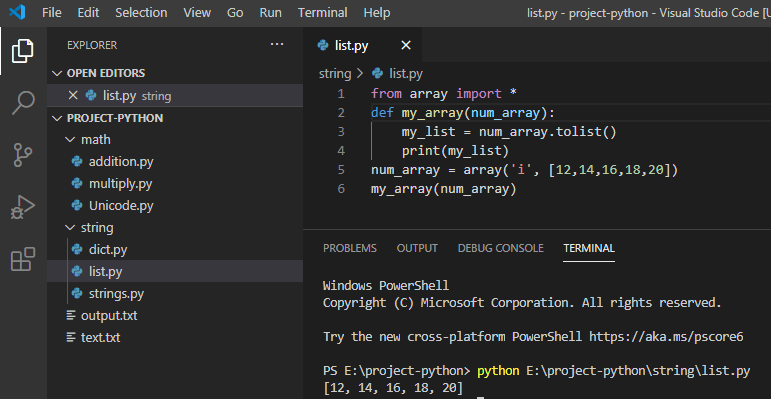The width and height of the screenshot is (771, 399).
Task: Click Python icon beside strings.py
Action: pos(77,294)
